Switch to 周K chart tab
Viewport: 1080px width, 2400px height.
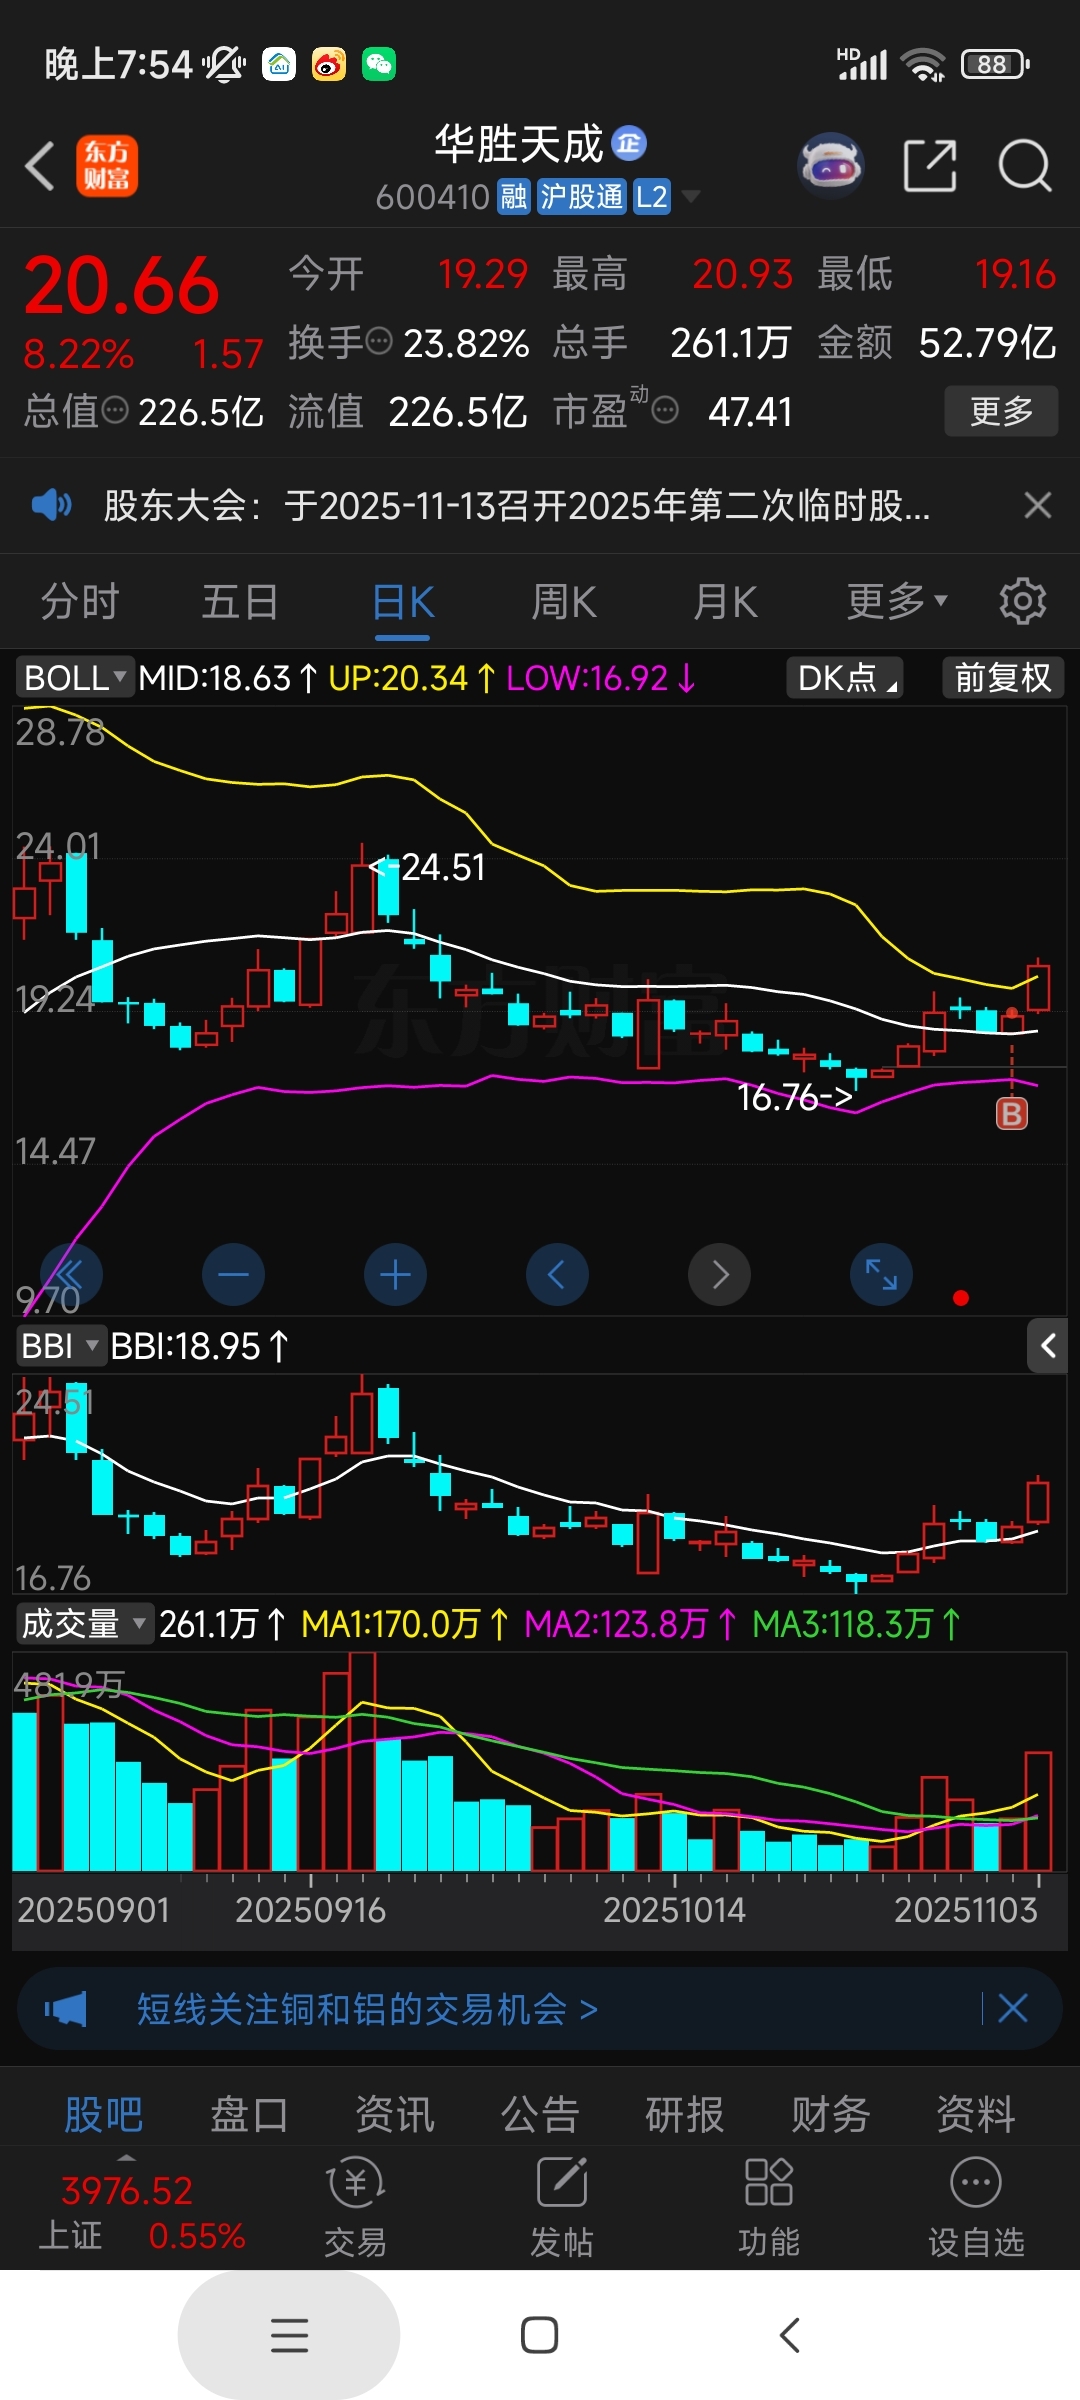(x=564, y=602)
